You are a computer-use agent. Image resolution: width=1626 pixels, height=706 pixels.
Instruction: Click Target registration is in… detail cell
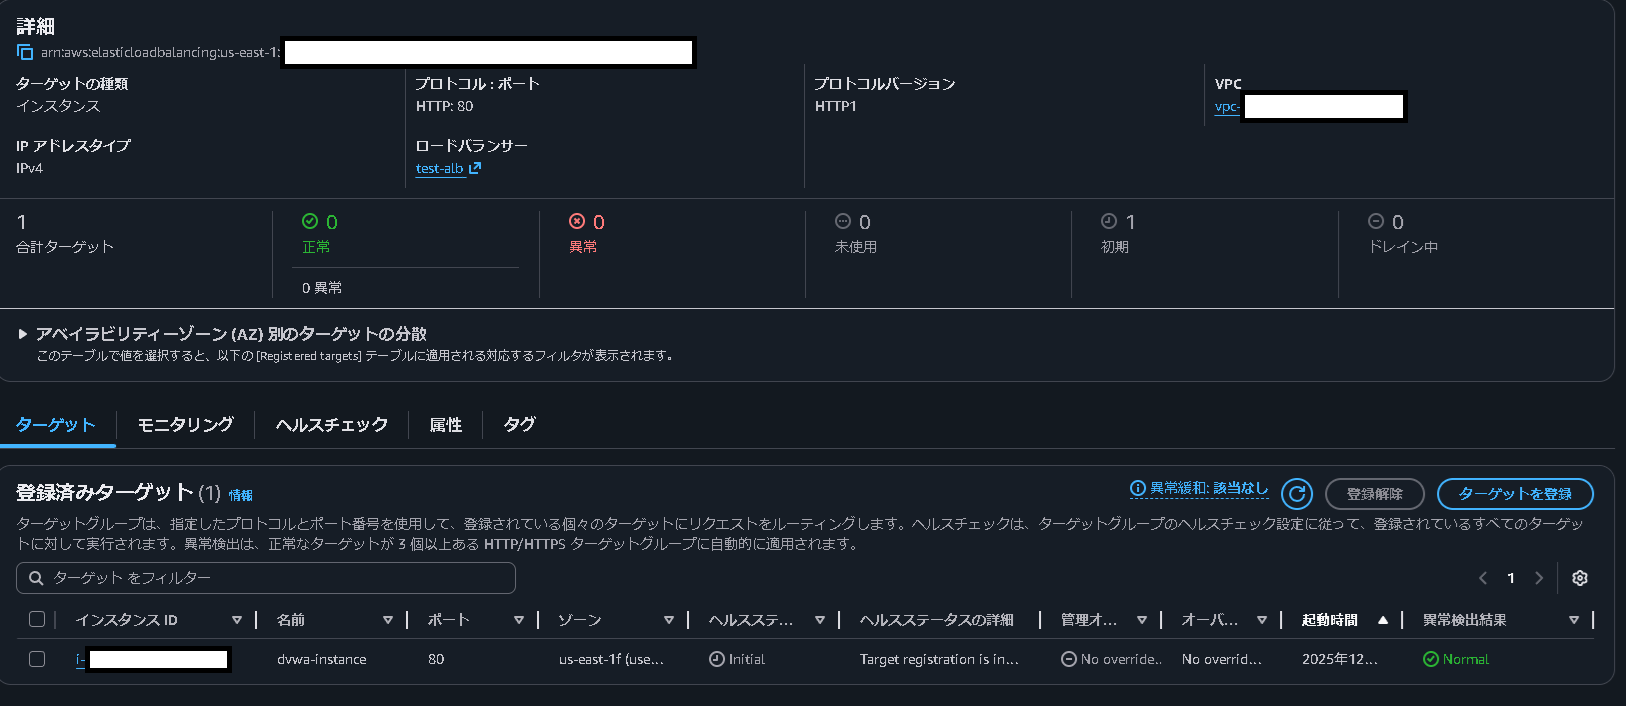939,659
